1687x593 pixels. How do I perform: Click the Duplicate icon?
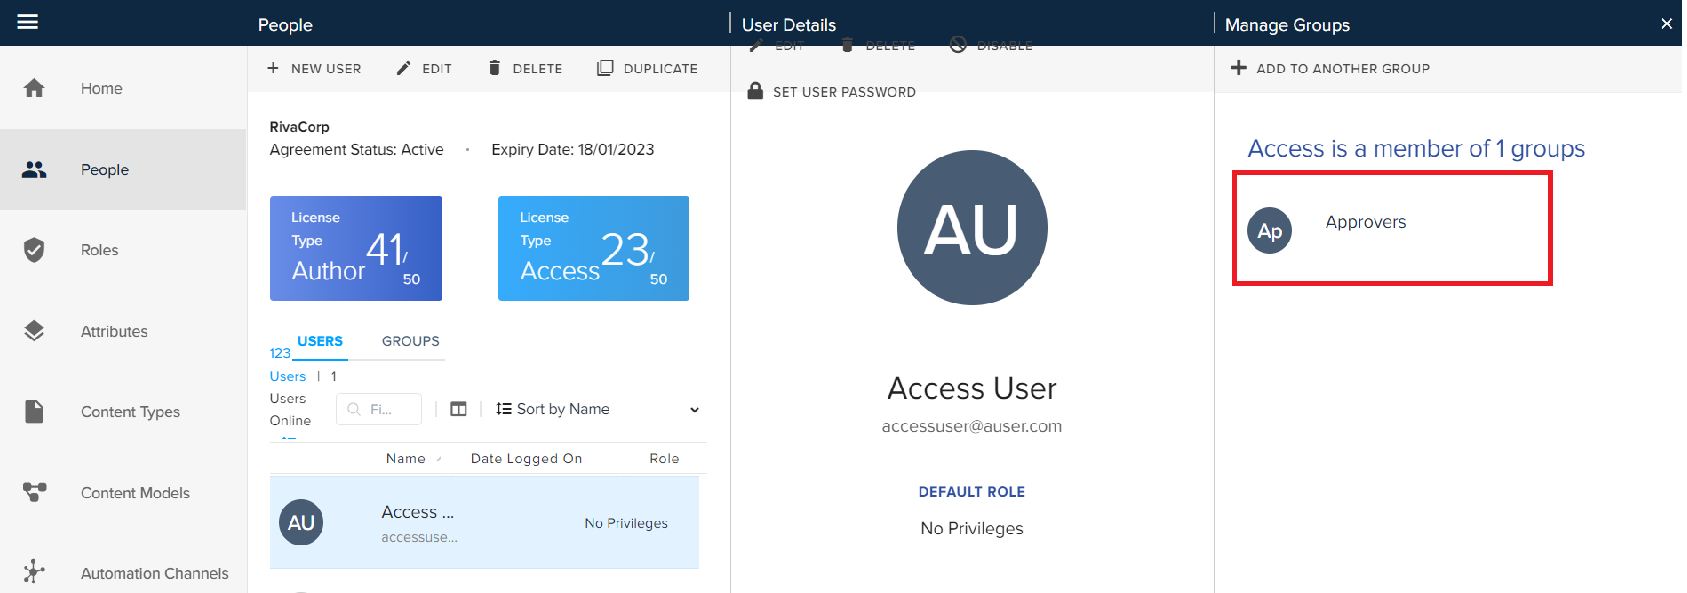coord(605,68)
